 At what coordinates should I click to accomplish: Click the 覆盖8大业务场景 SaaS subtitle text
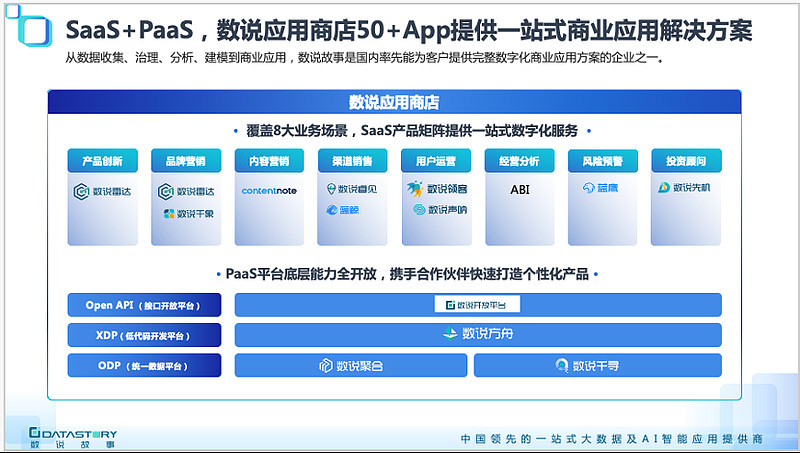(412, 131)
